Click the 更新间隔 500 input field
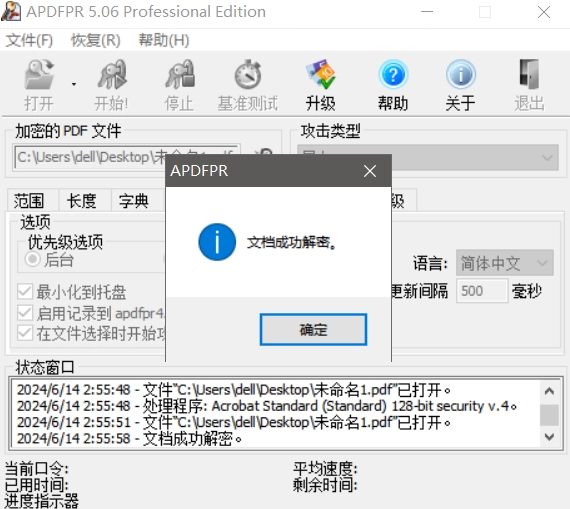 click(x=482, y=291)
